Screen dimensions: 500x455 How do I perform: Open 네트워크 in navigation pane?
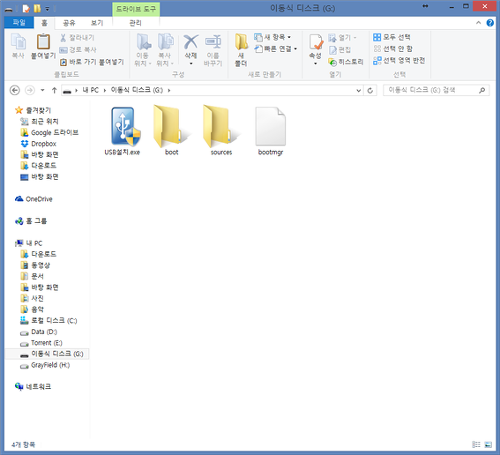click(x=33, y=387)
